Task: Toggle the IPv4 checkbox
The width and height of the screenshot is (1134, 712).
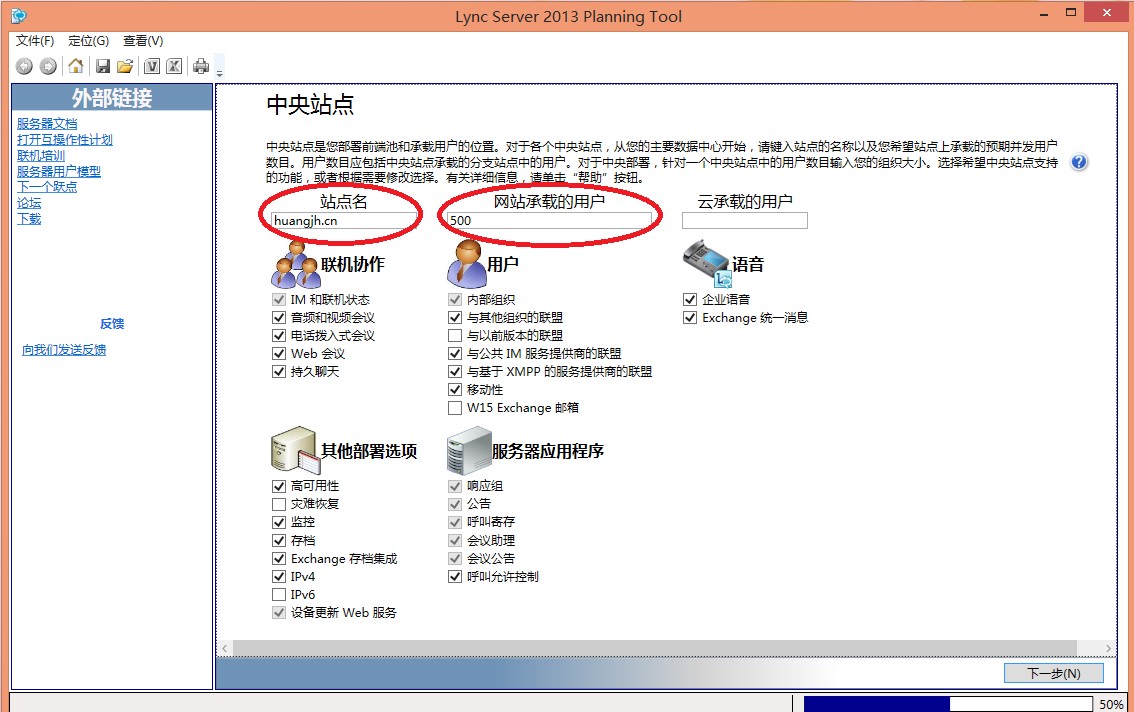Action: [278, 577]
